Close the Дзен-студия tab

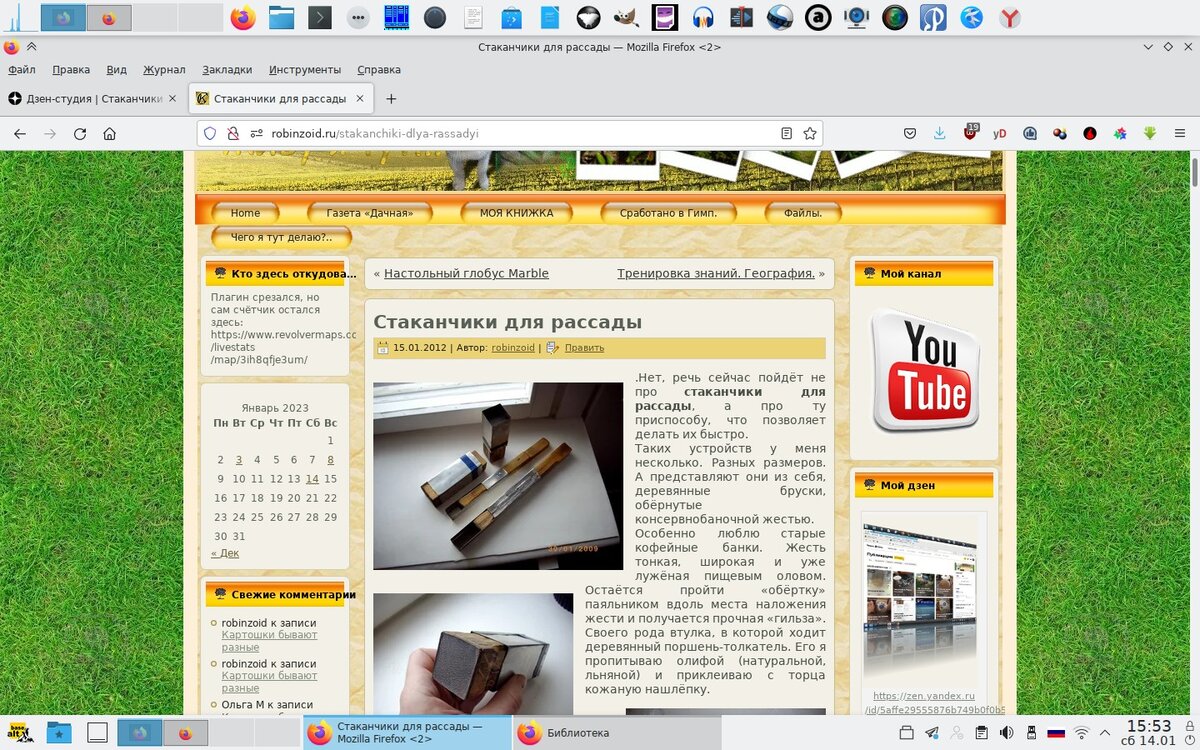pyautogui.click(x=172, y=99)
